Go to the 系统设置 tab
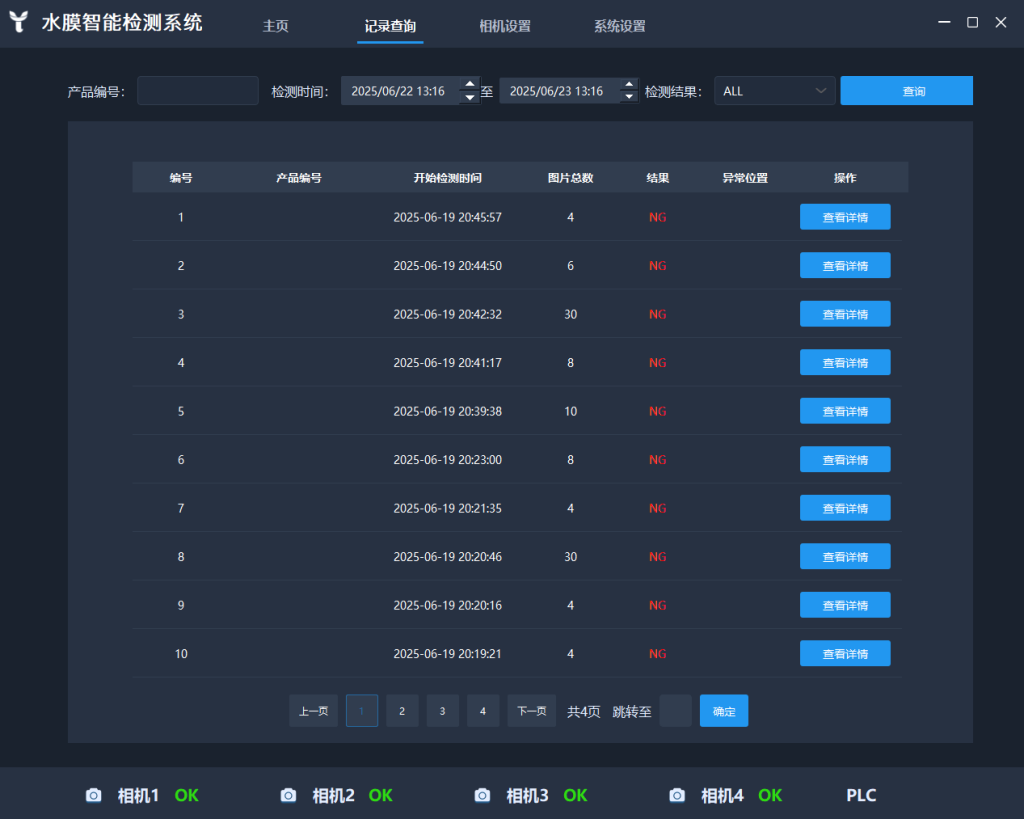 tap(619, 26)
